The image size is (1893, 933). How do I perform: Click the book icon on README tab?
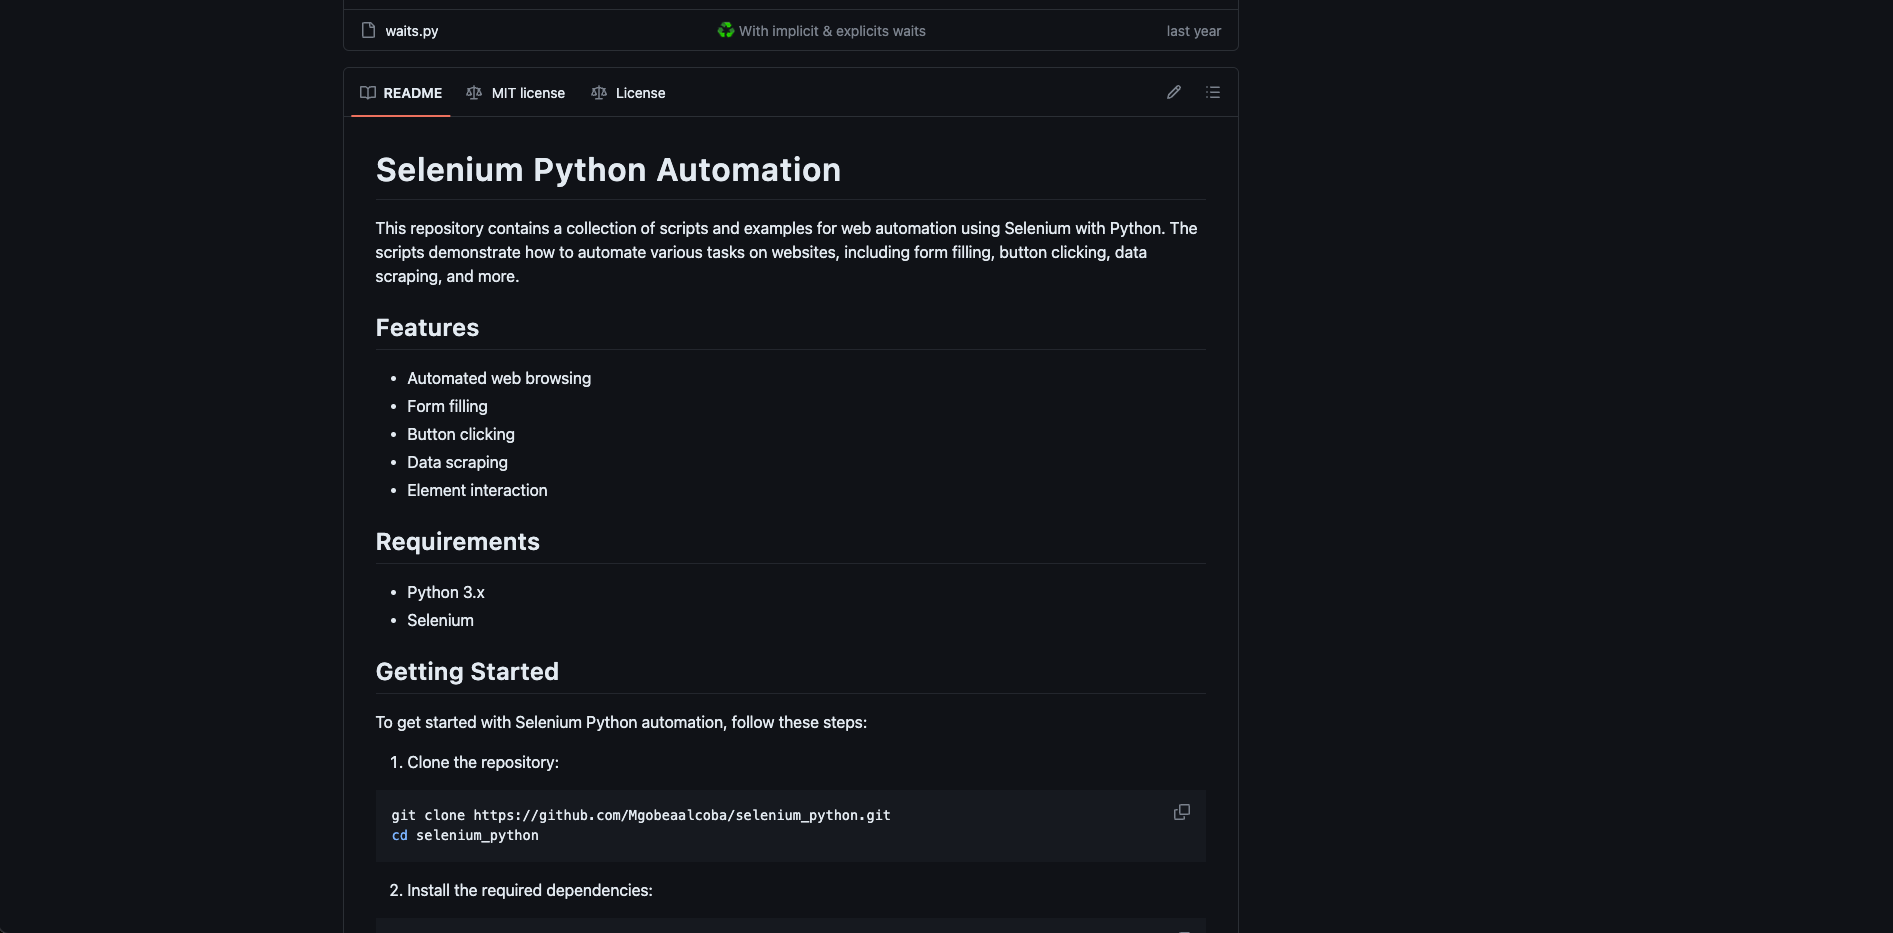coord(368,93)
